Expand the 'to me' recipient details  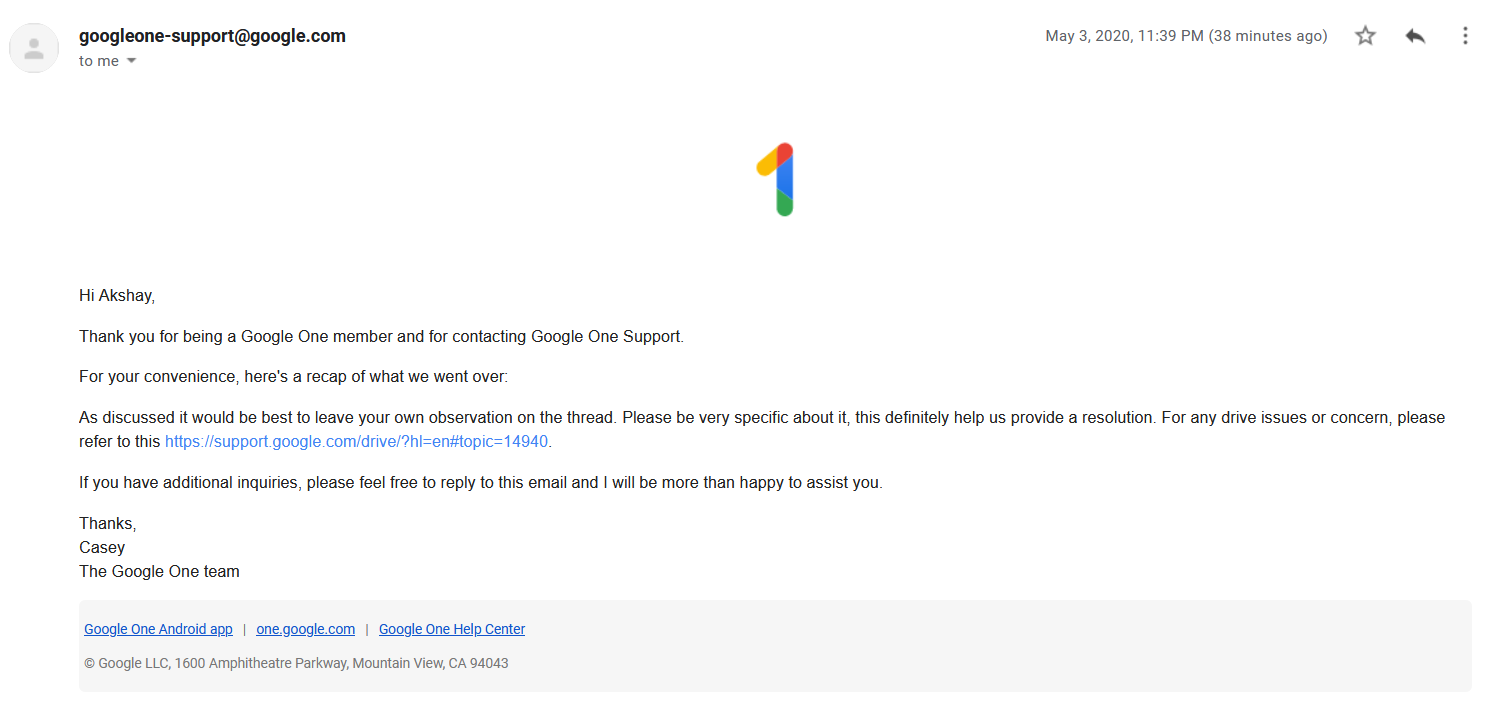coord(107,60)
